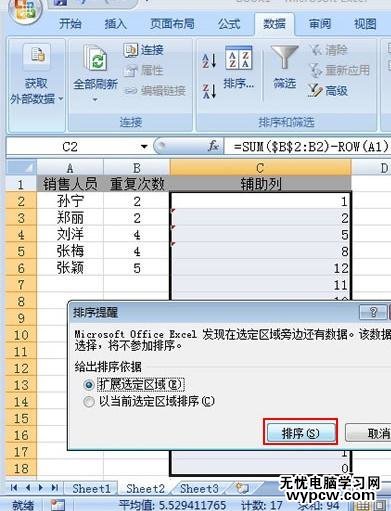The height and width of the screenshot is (511, 391).
Task: Click header cell 辅助列
Action: pyautogui.click(x=260, y=184)
